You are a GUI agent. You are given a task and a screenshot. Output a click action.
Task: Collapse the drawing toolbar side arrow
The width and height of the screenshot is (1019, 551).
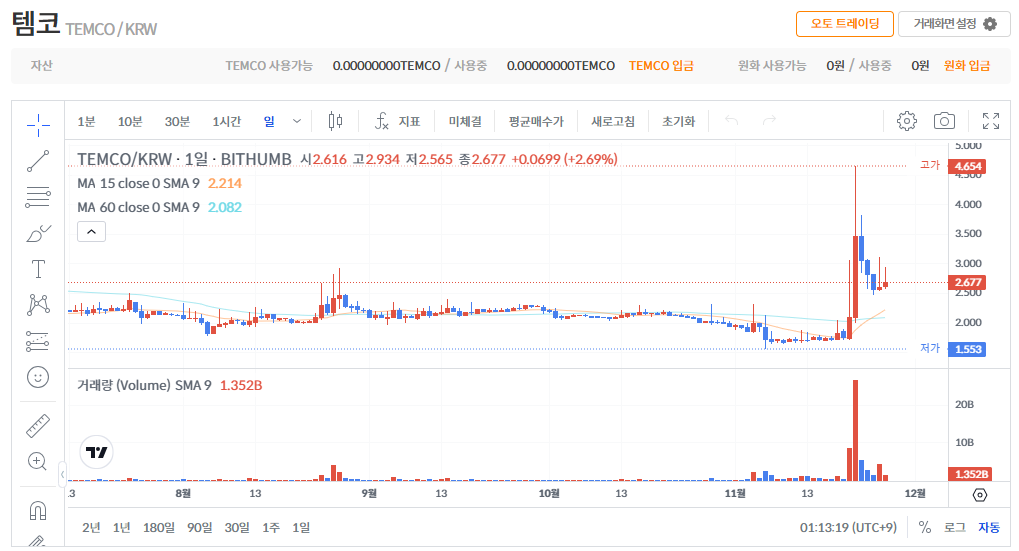[62, 474]
